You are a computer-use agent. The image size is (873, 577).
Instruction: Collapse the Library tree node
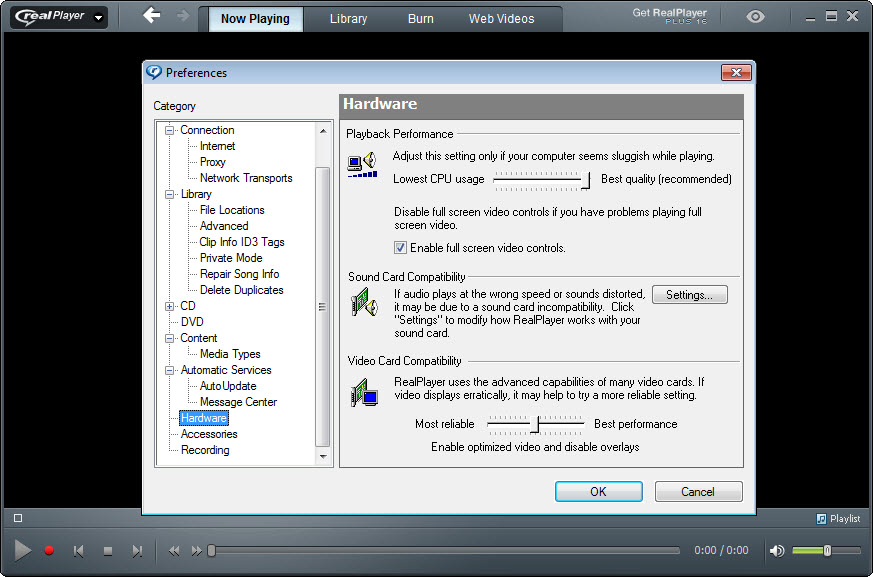click(x=169, y=195)
